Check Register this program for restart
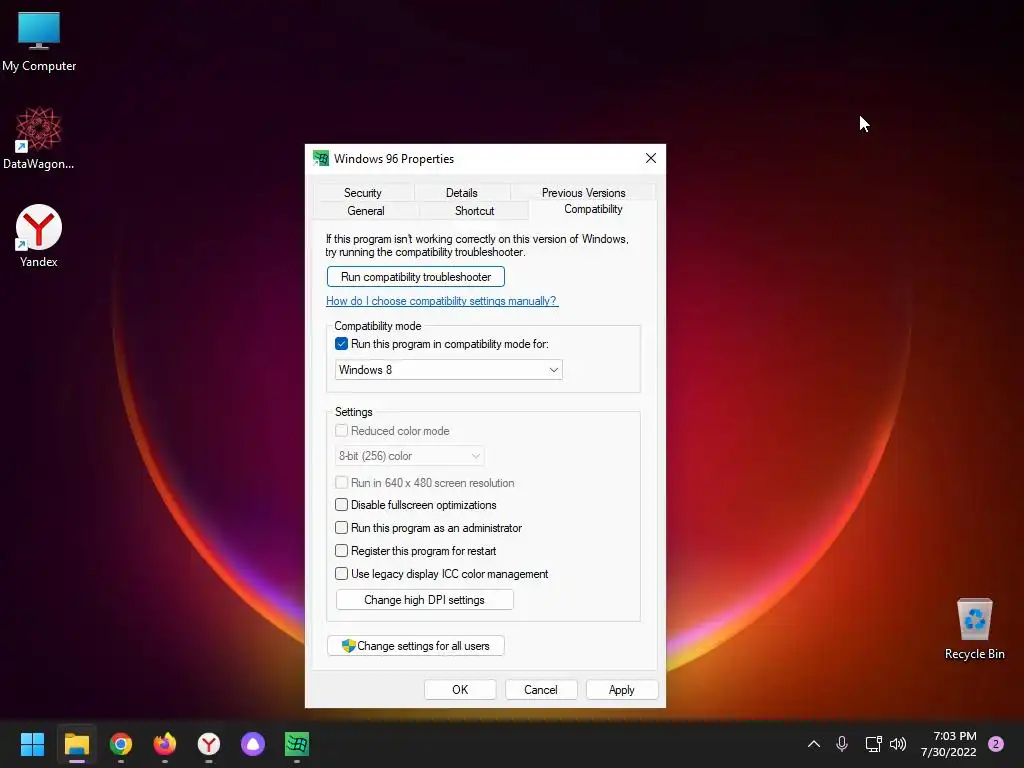 point(342,551)
